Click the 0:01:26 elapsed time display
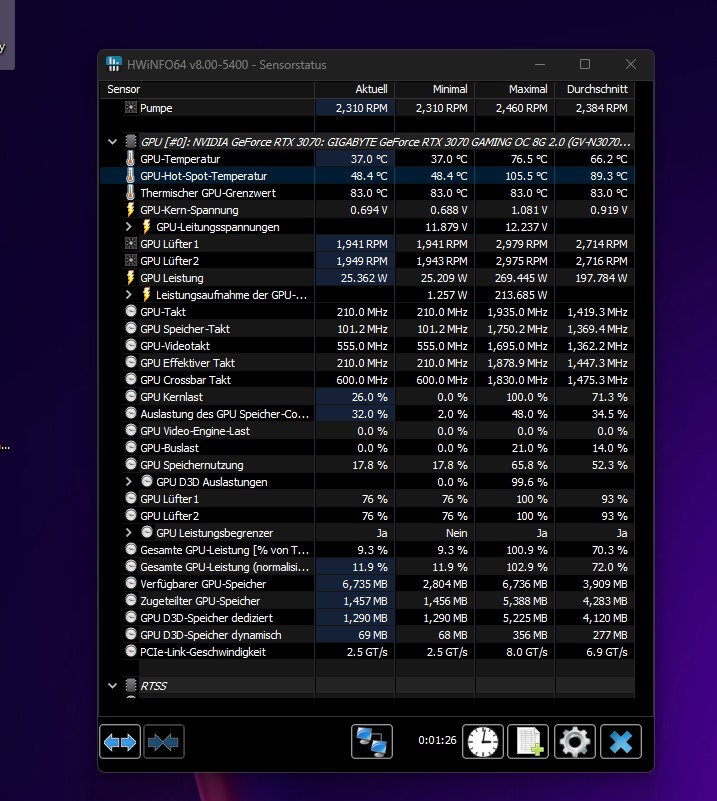The height and width of the screenshot is (801, 717). pos(437,740)
